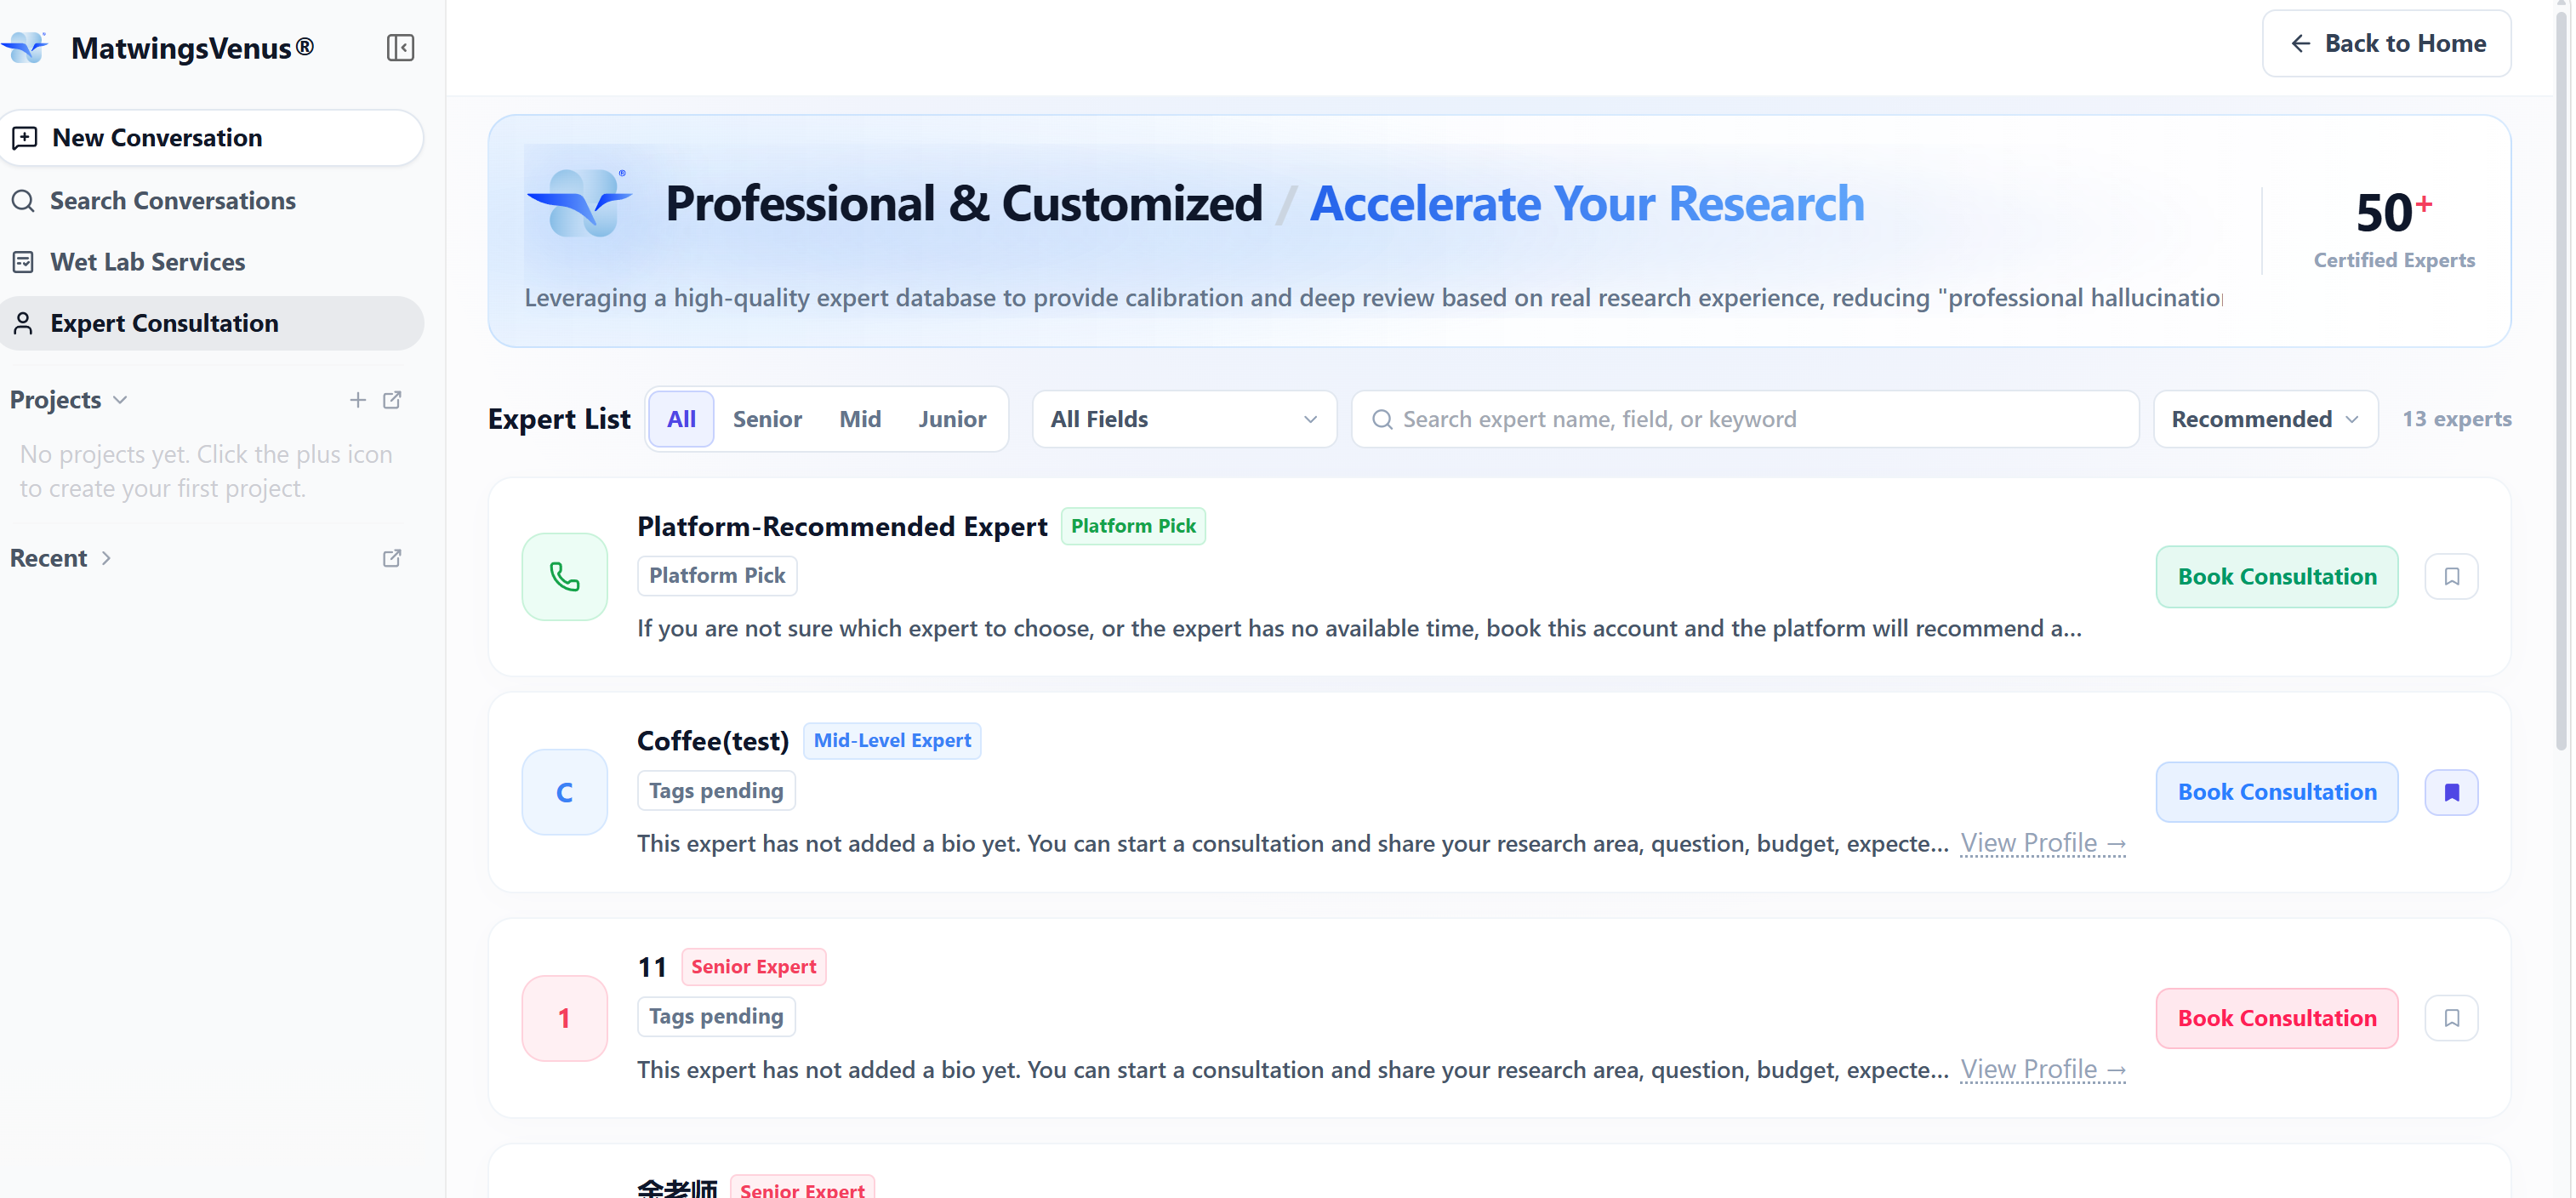Book Consultation with Coffee(test)
2576x1198 pixels.
click(x=2276, y=792)
